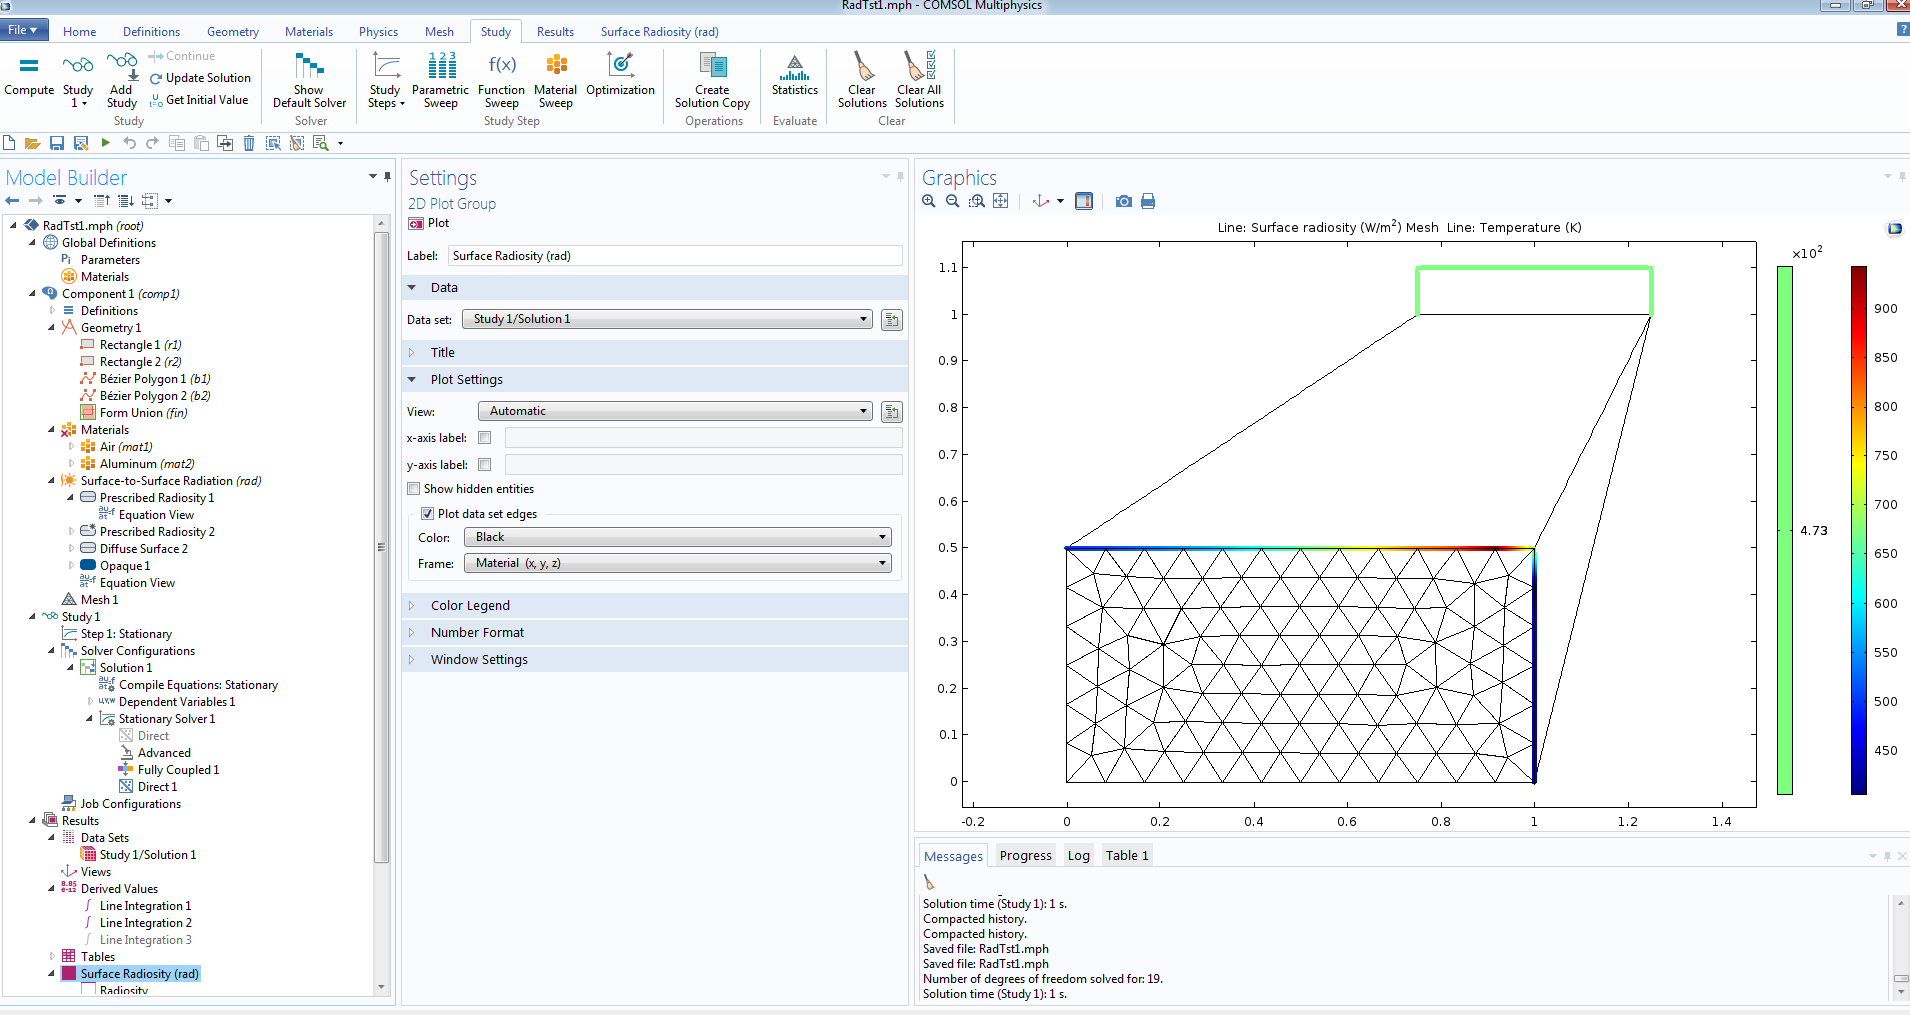Click the Compute icon in ribbon
The image size is (1910, 1015).
[29, 76]
